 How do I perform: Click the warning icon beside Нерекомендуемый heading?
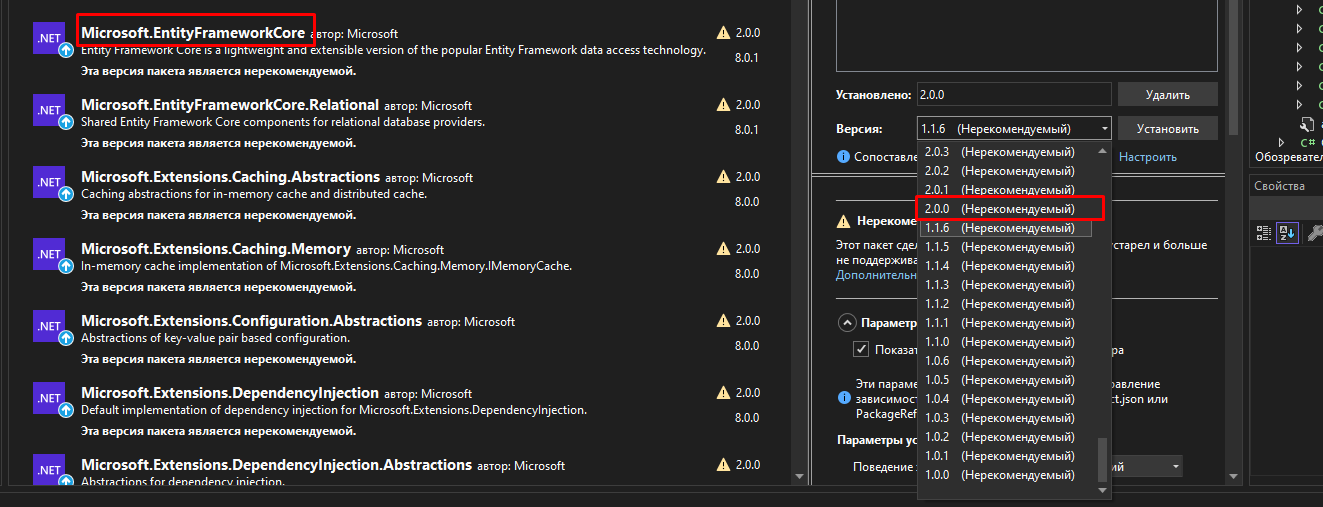pos(844,221)
